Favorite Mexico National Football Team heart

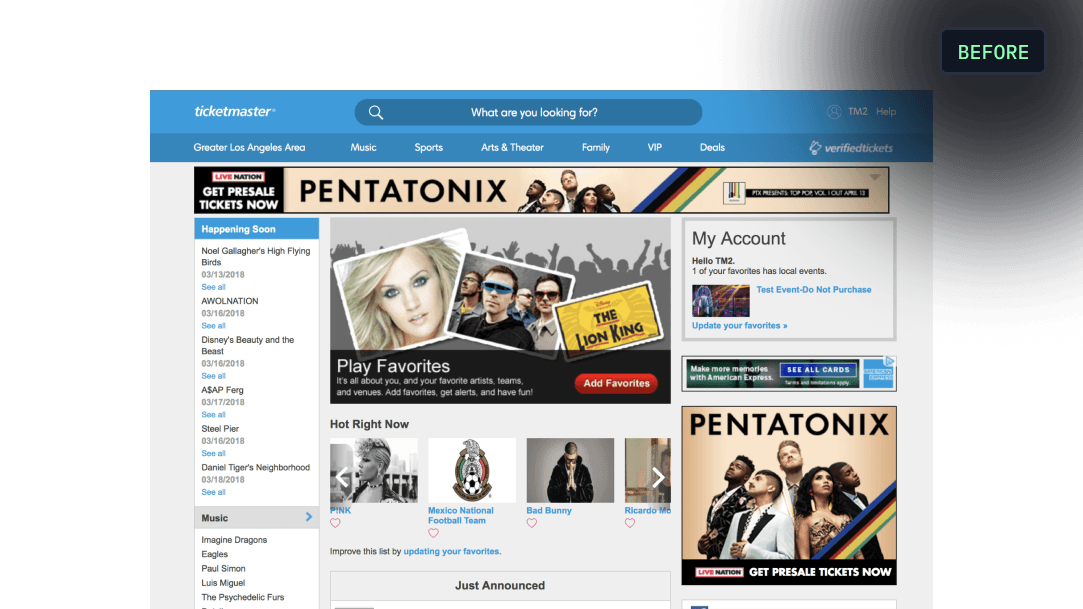(x=433, y=533)
